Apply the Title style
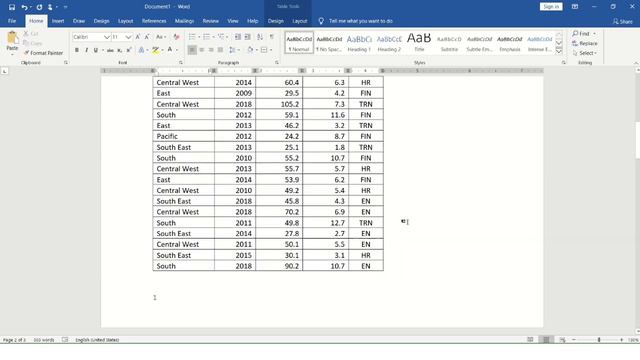Image resolution: width=640 pixels, height=360 pixels. tap(419, 42)
